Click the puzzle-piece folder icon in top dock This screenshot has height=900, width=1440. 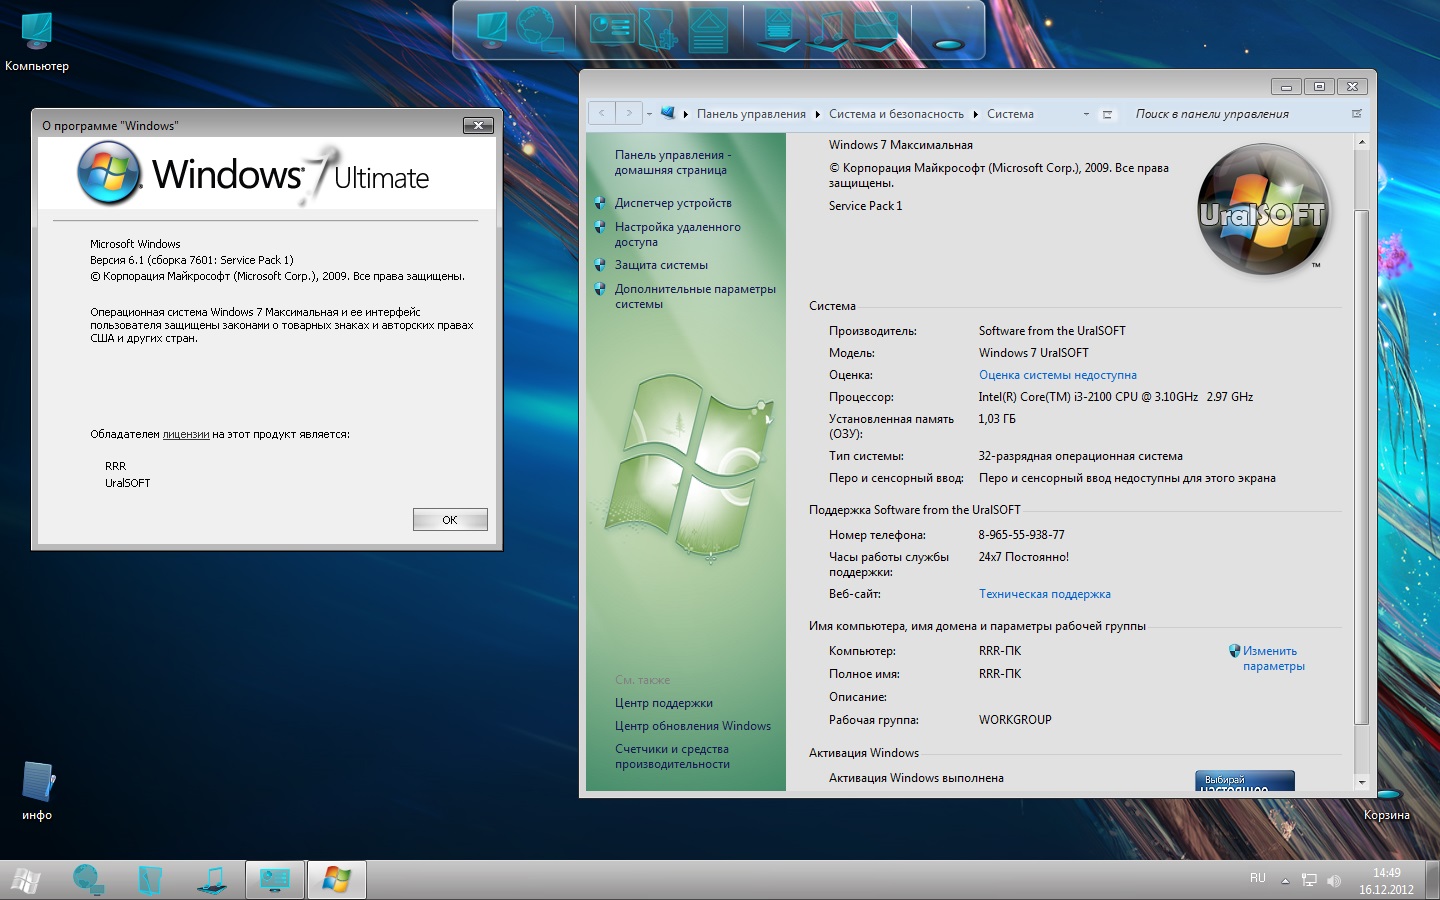(659, 29)
